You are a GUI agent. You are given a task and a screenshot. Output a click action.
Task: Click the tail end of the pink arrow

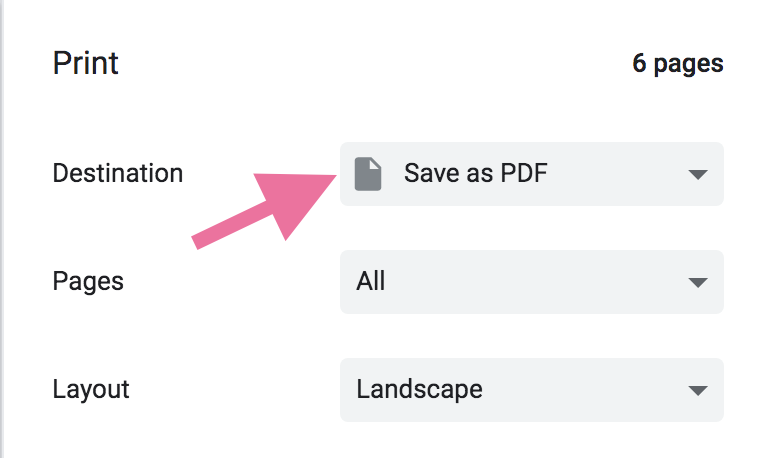point(200,241)
